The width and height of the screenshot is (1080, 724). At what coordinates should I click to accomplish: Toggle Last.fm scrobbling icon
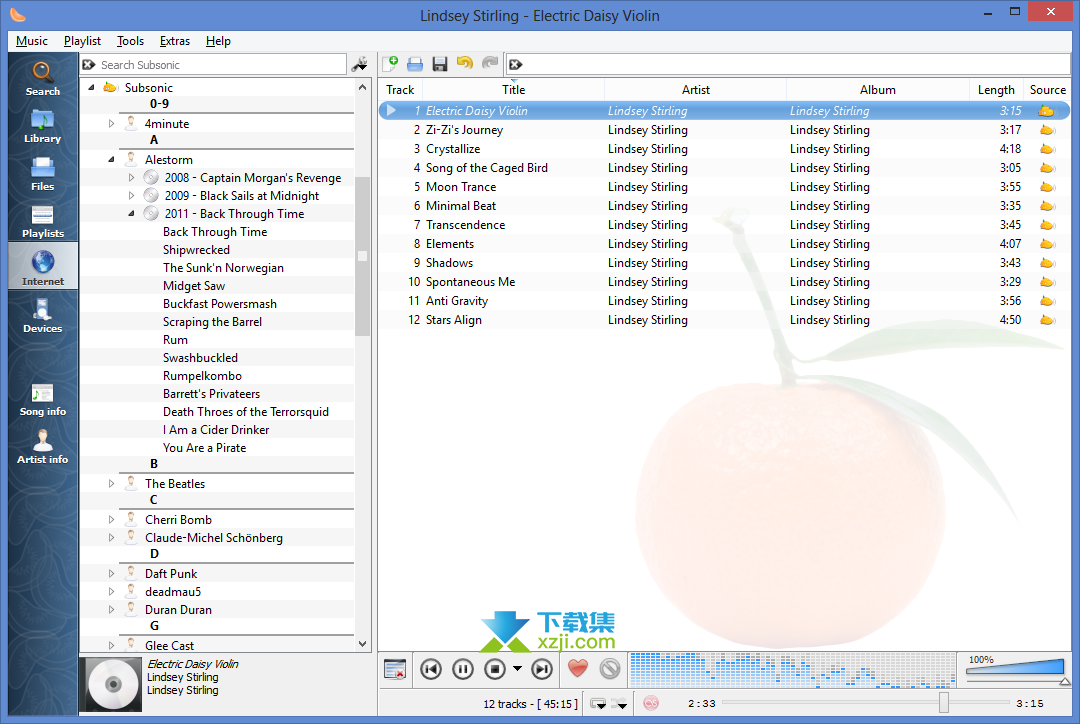(651, 703)
